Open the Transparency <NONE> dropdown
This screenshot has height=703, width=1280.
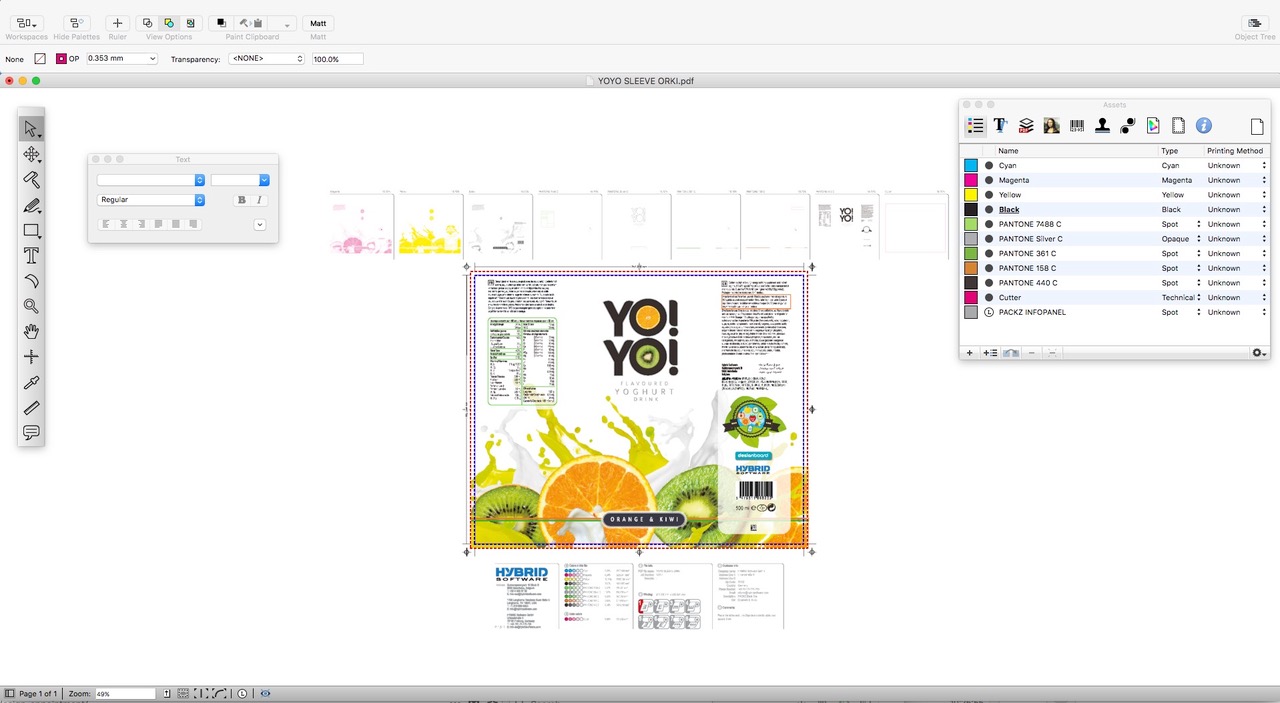coord(266,59)
